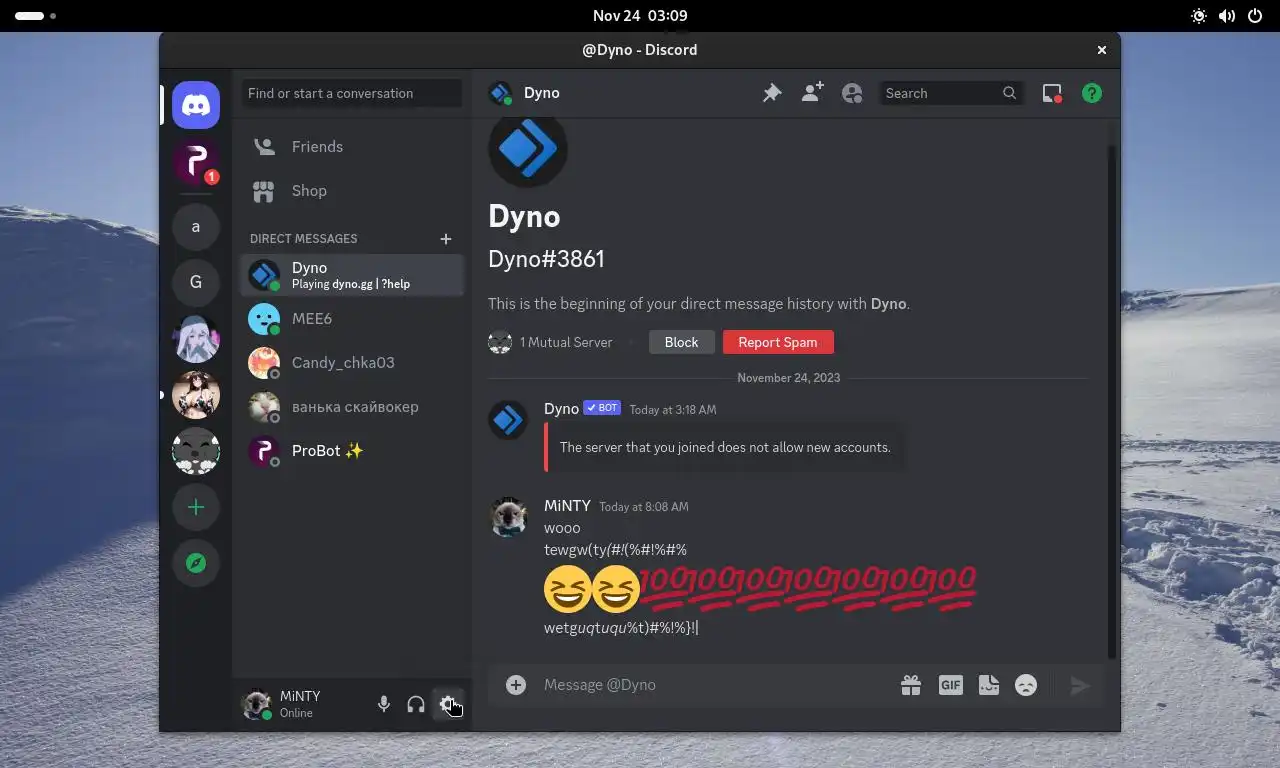Show pinned messages
Viewport: 1280px width, 768px height.
(x=772, y=93)
